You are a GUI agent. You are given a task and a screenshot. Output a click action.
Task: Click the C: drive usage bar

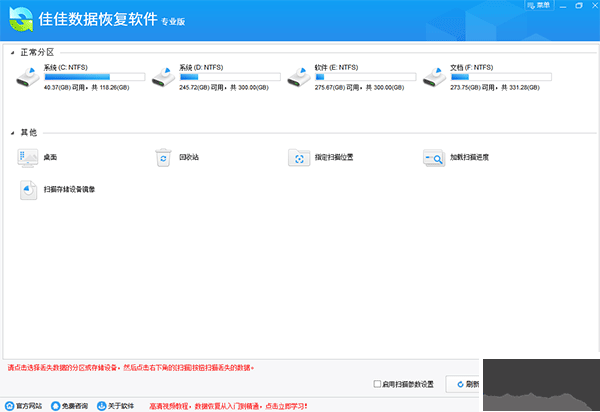[95, 77]
